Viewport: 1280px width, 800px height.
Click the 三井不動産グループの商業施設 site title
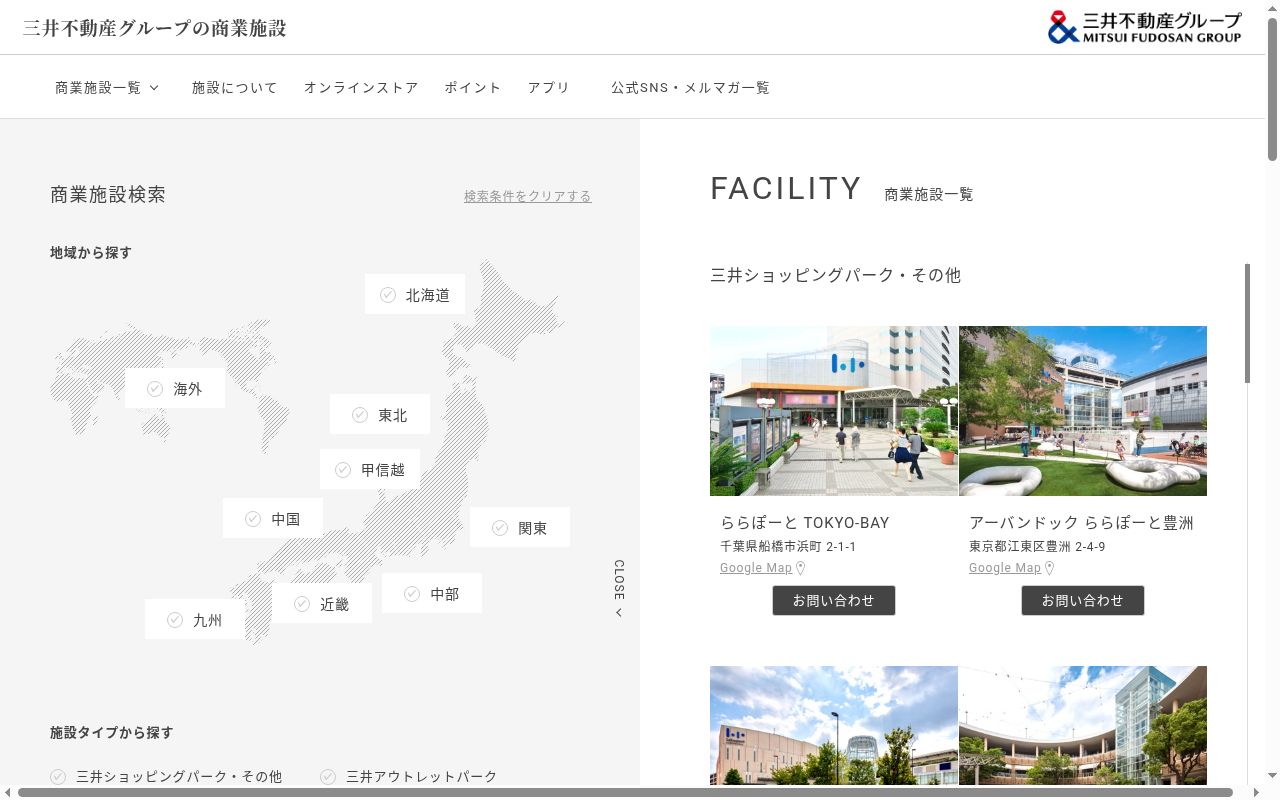click(155, 28)
